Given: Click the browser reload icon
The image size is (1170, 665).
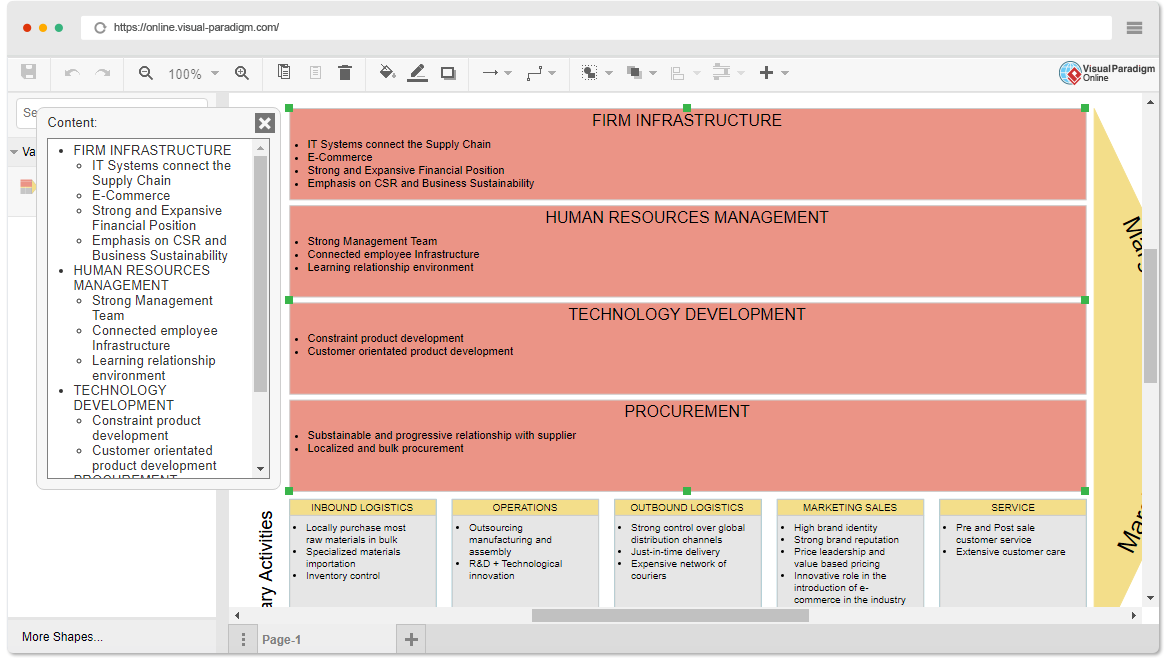Looking at the screenshot, I should pos(100,28).
